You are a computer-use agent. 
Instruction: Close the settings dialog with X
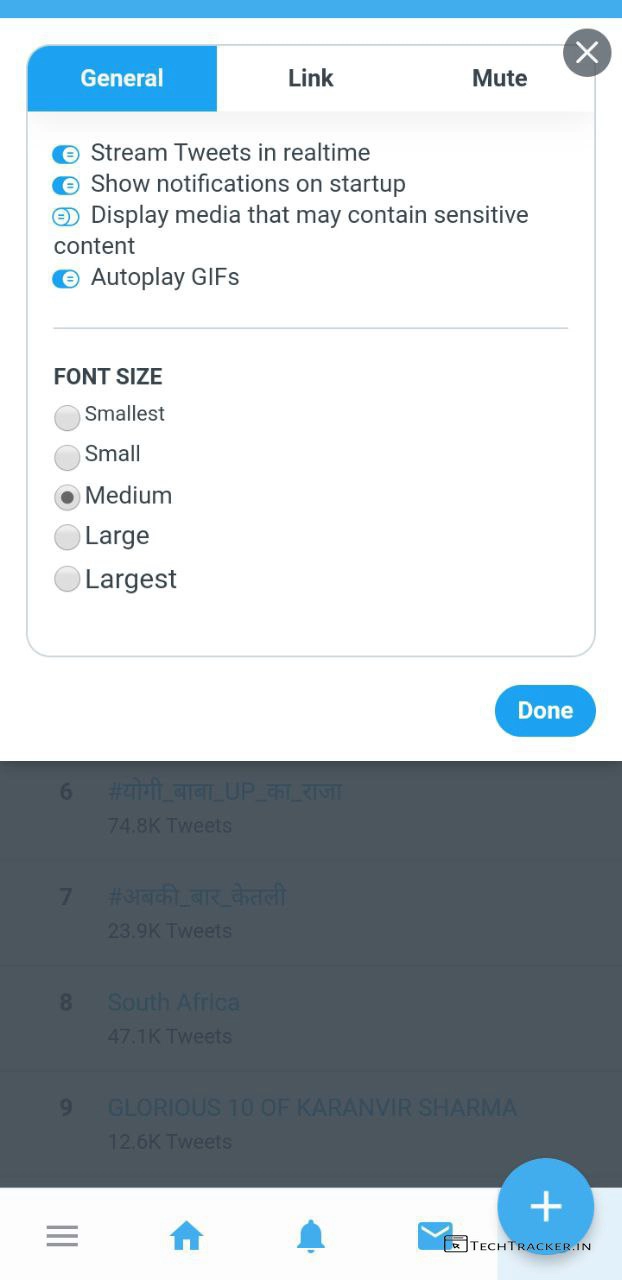pos(587,53)
